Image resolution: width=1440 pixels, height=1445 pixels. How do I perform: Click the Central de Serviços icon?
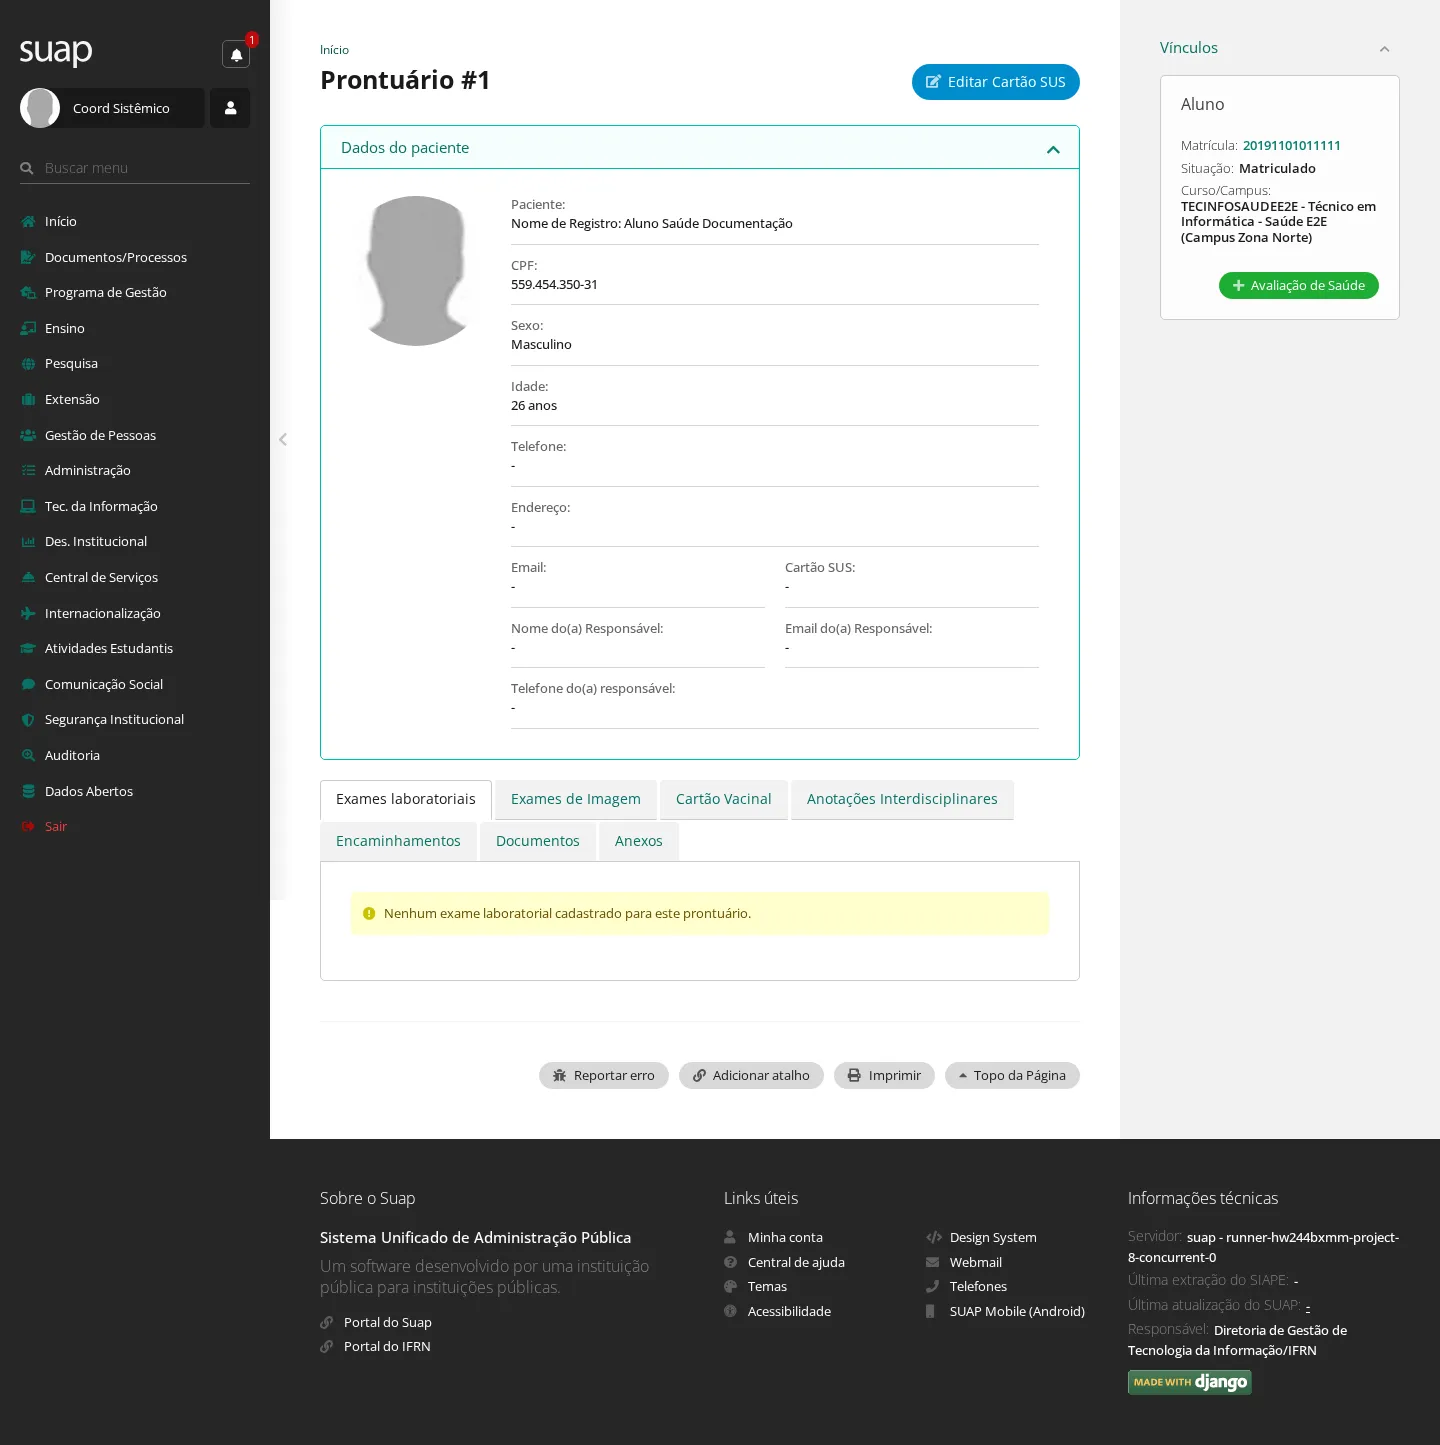point(28,578)
